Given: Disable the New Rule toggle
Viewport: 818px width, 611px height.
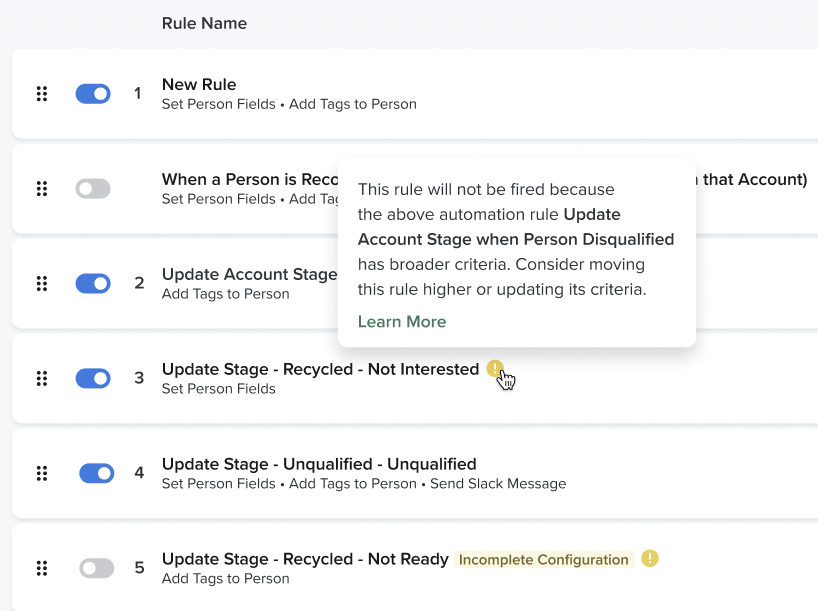Looking at the screenshot, I should pyautogui.click(x=93, y=93).
